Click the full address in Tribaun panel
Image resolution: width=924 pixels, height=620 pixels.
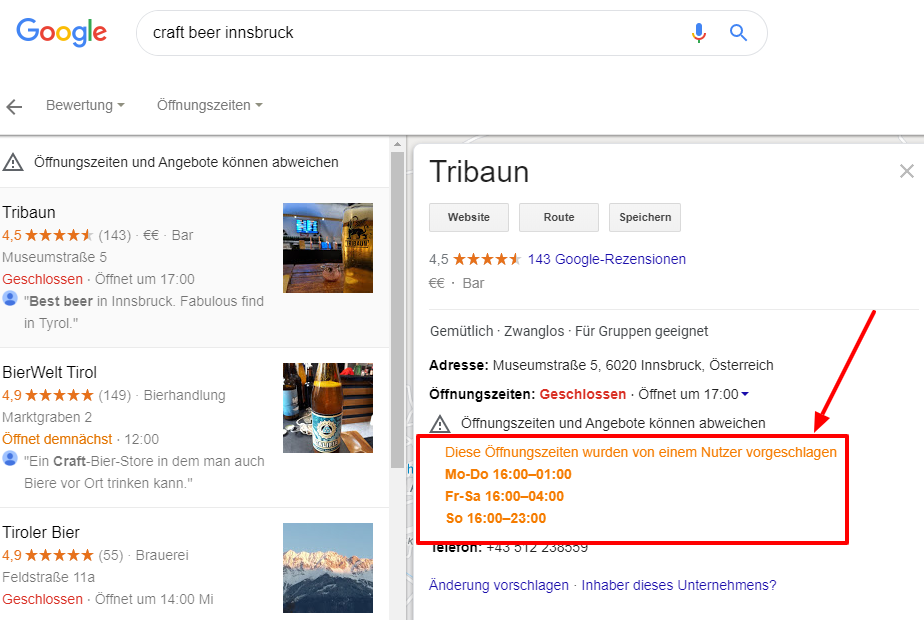[633, 365]
